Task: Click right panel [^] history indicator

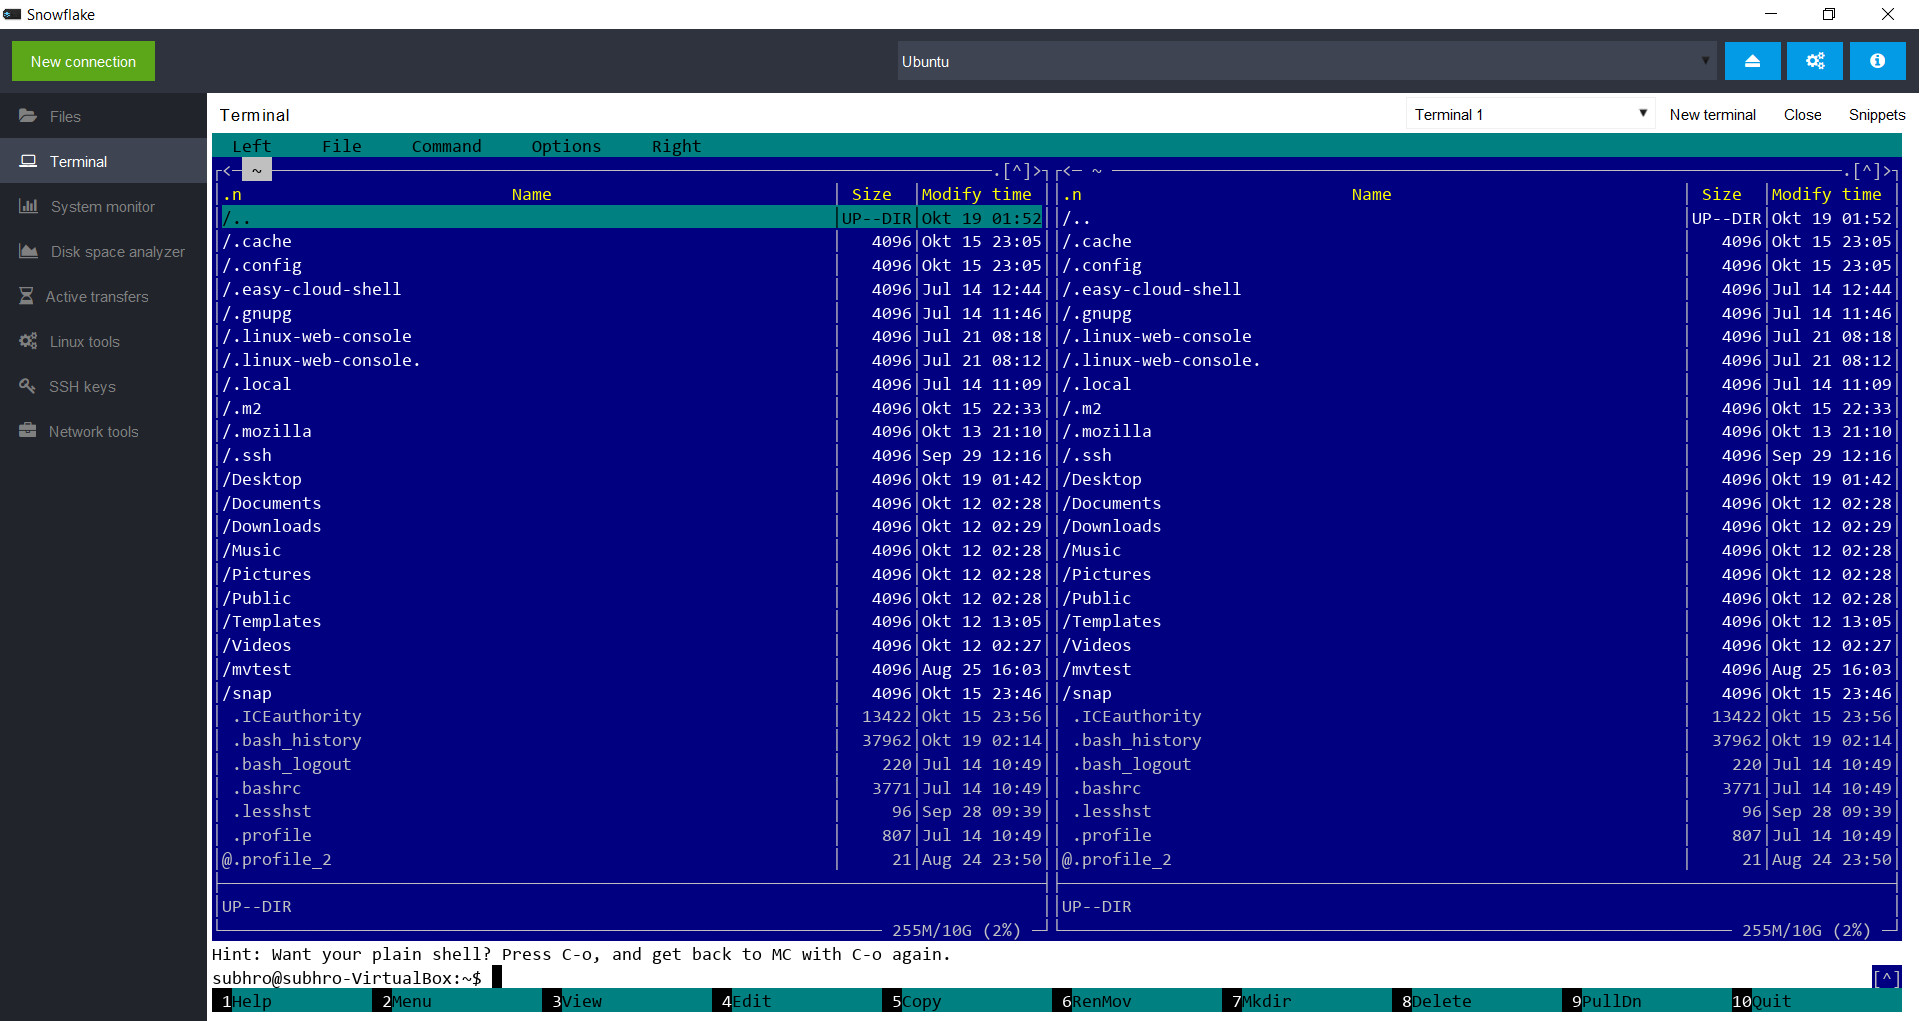Action: 1867,171
